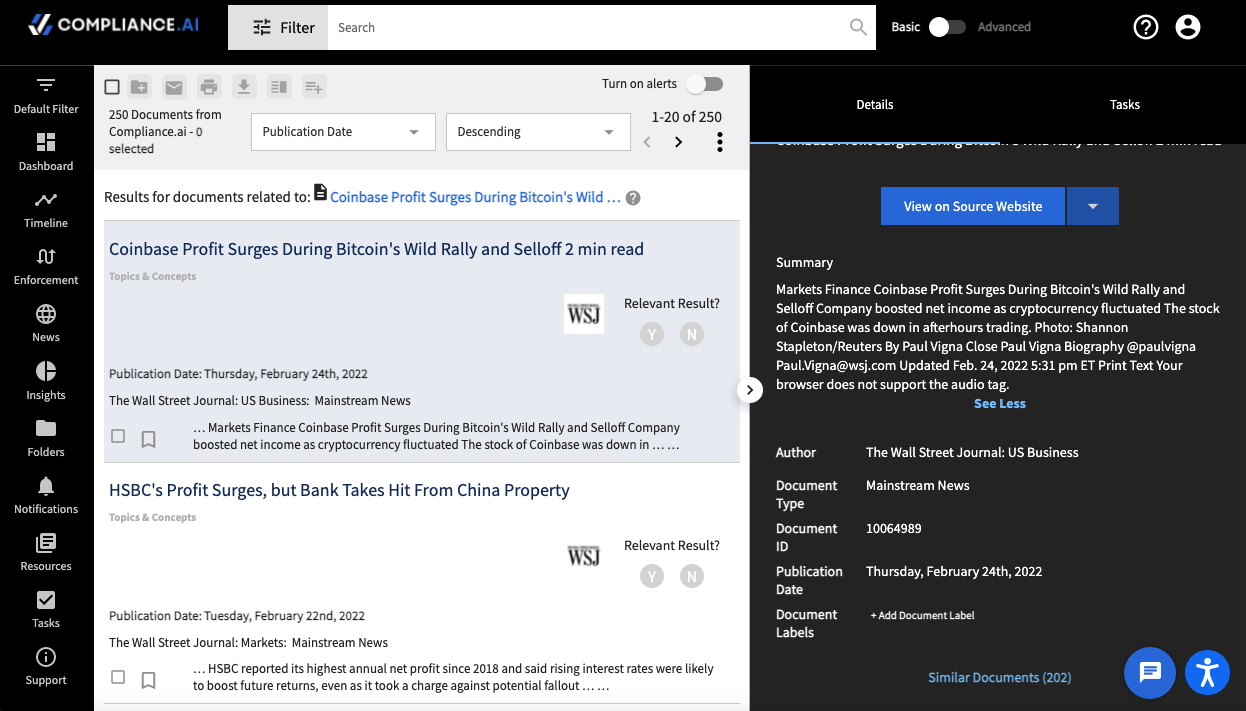Open Notifications in the sidebar
The image size is (1246, 711).
(45, 495)
